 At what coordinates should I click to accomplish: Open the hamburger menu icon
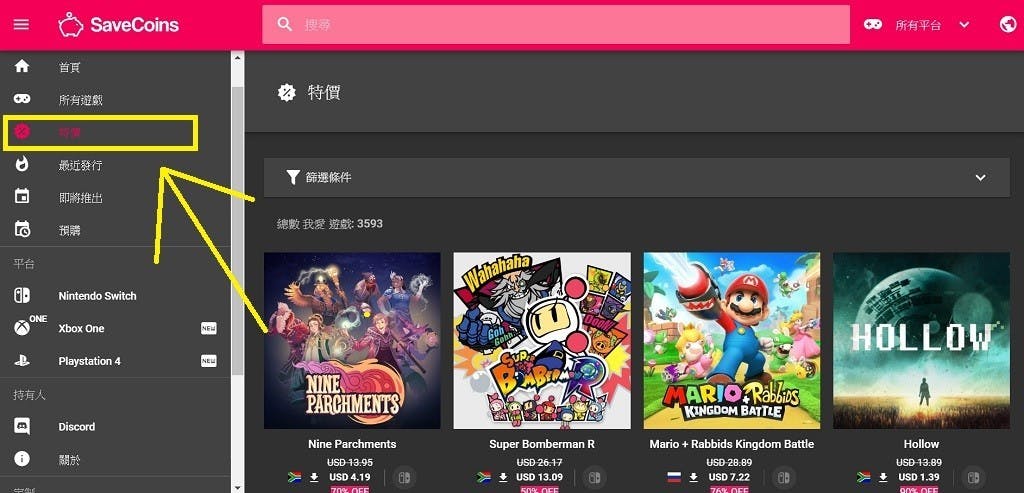22,25
